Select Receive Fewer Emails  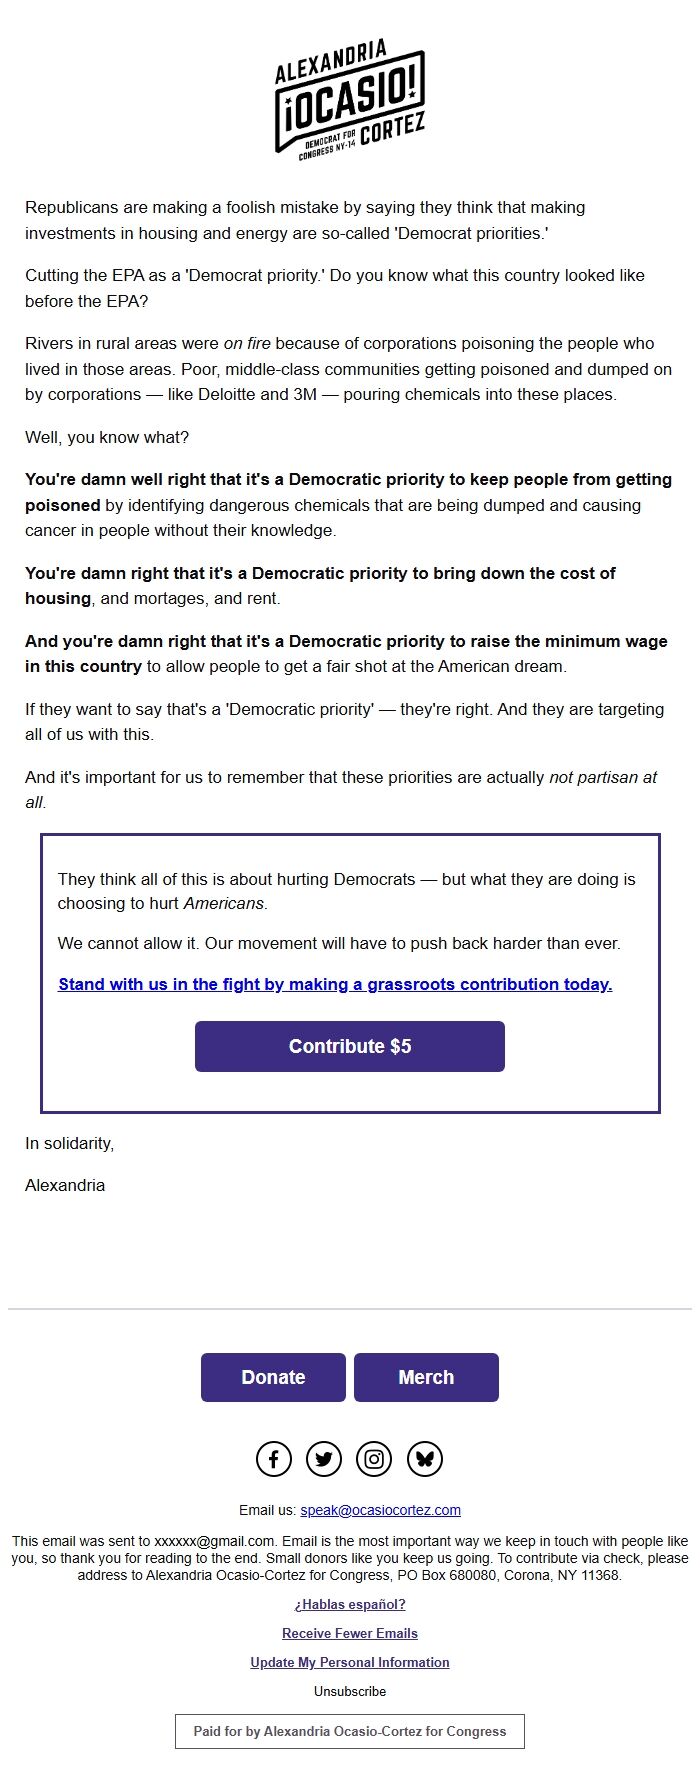(x=350, y=1633)
